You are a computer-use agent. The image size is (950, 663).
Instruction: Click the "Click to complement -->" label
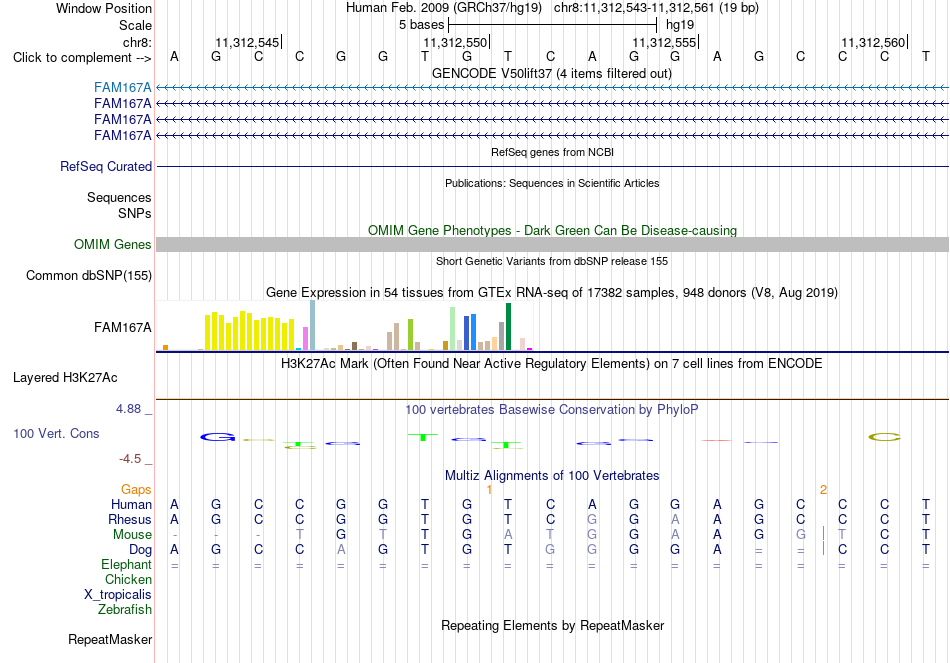82,58
